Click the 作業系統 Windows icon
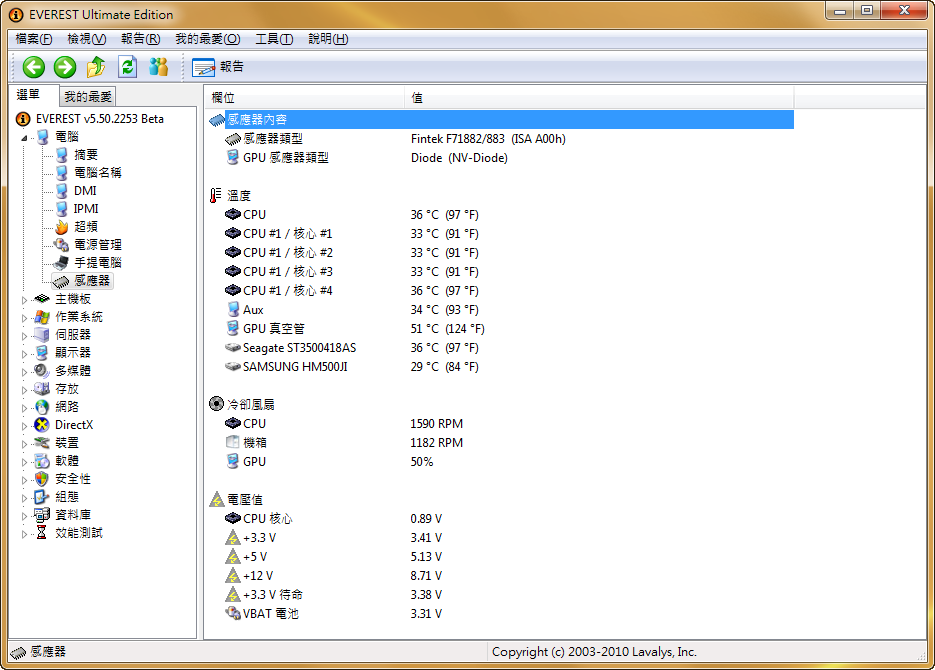Screen dimensions: 935x670 point(42,317)
